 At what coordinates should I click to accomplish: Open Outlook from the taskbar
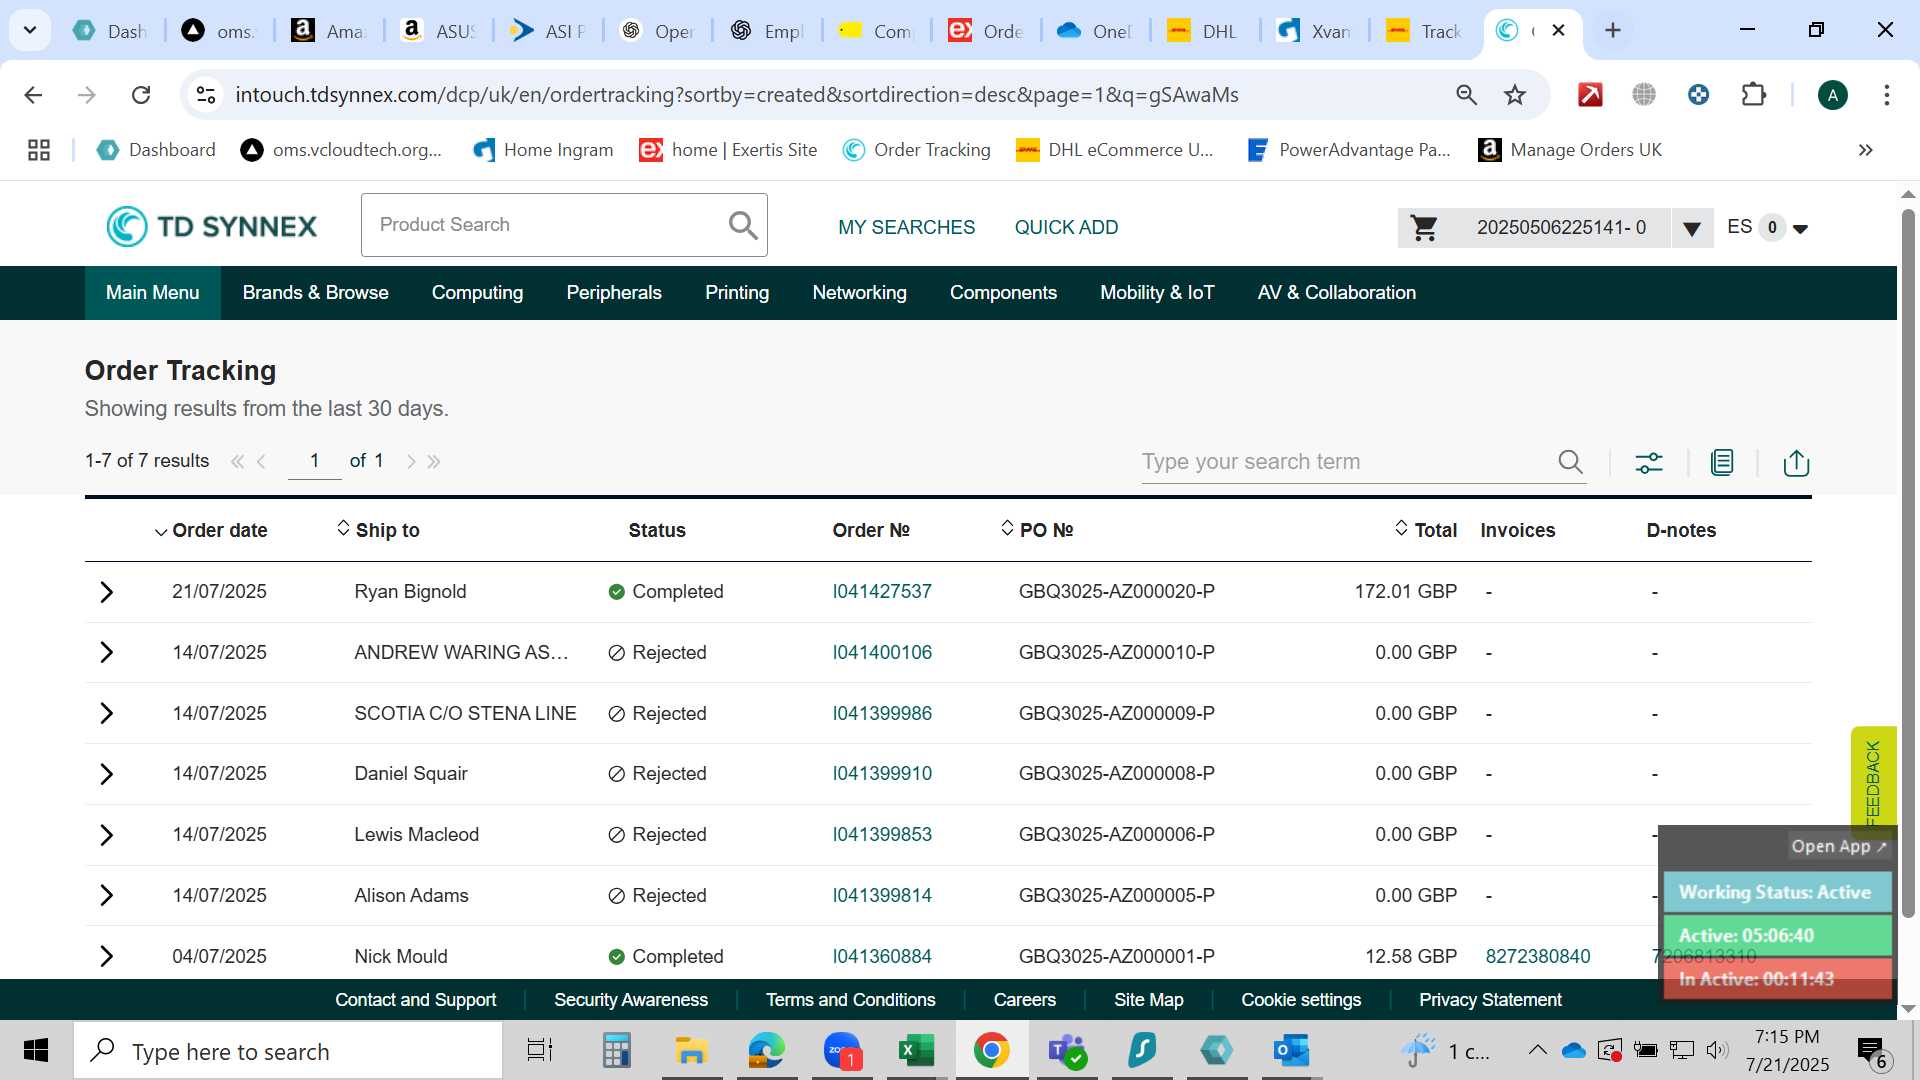coord(1291,1051)
